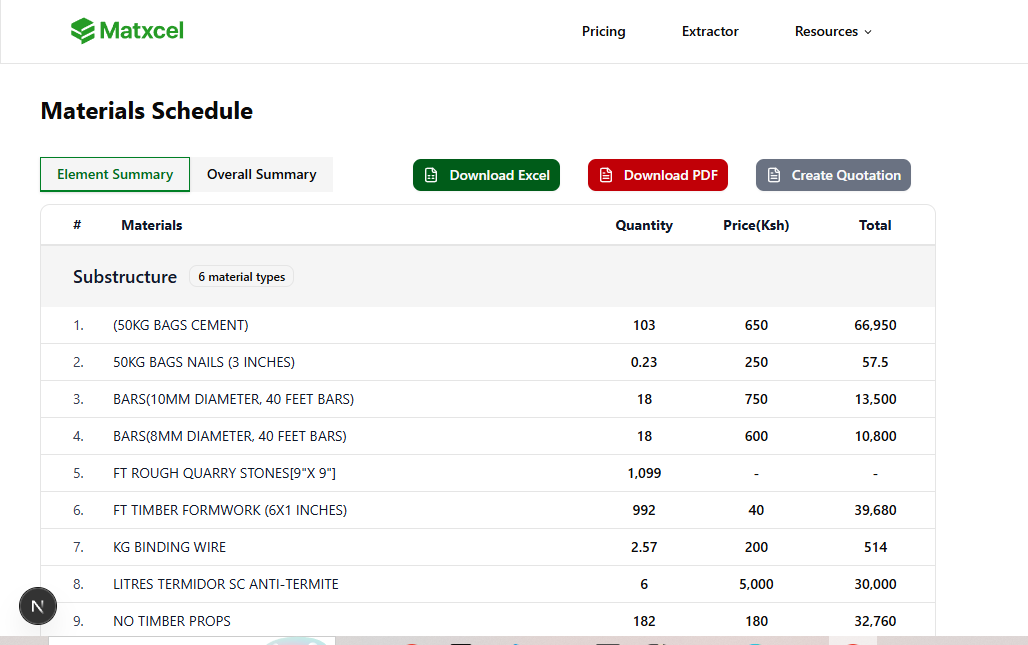Click the chevron arrow next to Resources
This screenshot has width=1028, height=645.
[x=866, y=32]
